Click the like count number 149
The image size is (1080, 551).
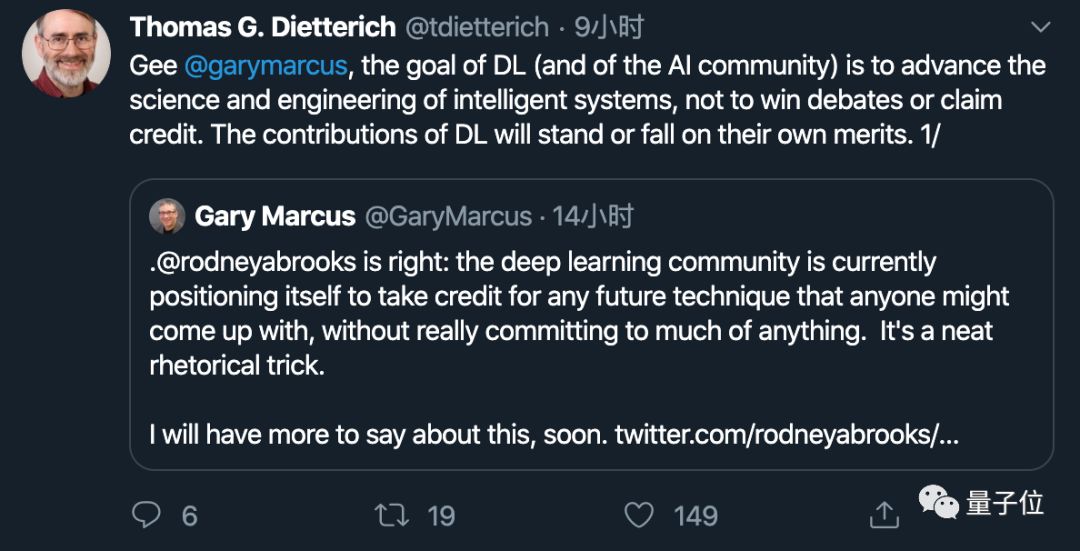[695, 516]
